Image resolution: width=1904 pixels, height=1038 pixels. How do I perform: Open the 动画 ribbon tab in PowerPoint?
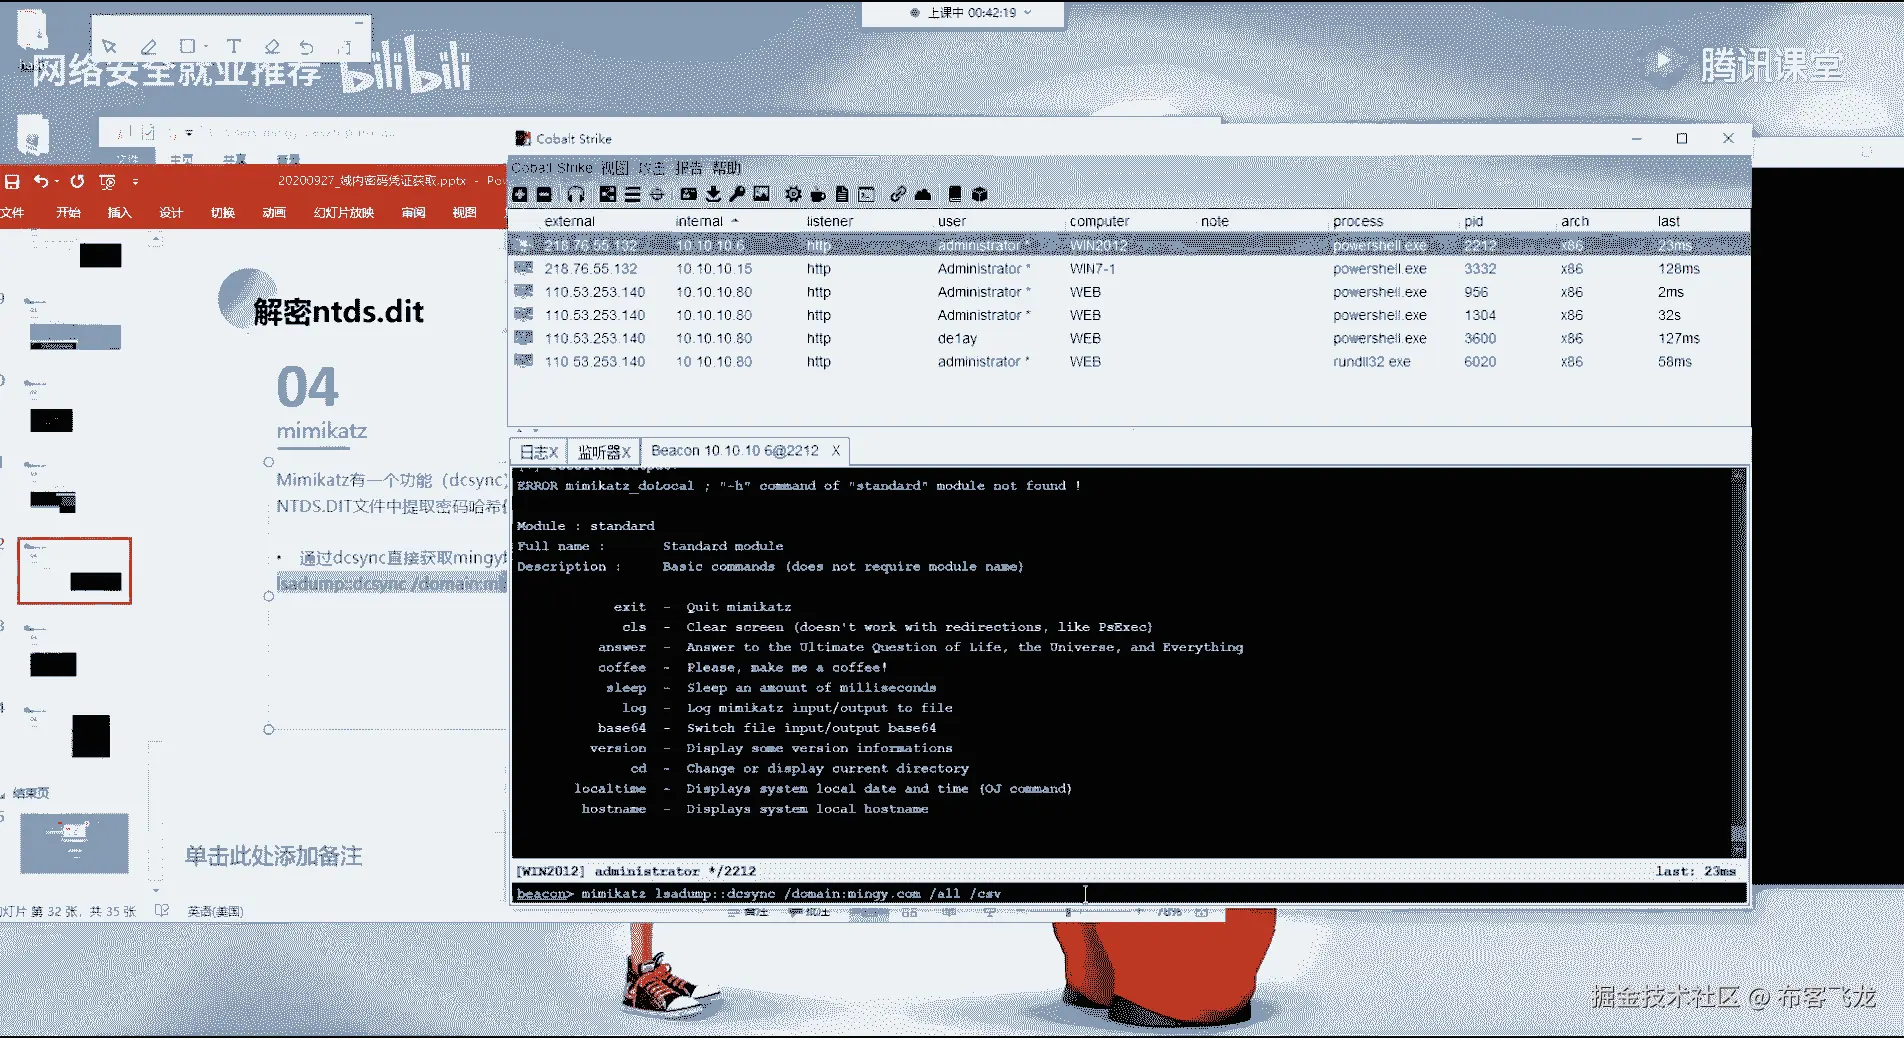pyautogui.click(x=274, y=212)
